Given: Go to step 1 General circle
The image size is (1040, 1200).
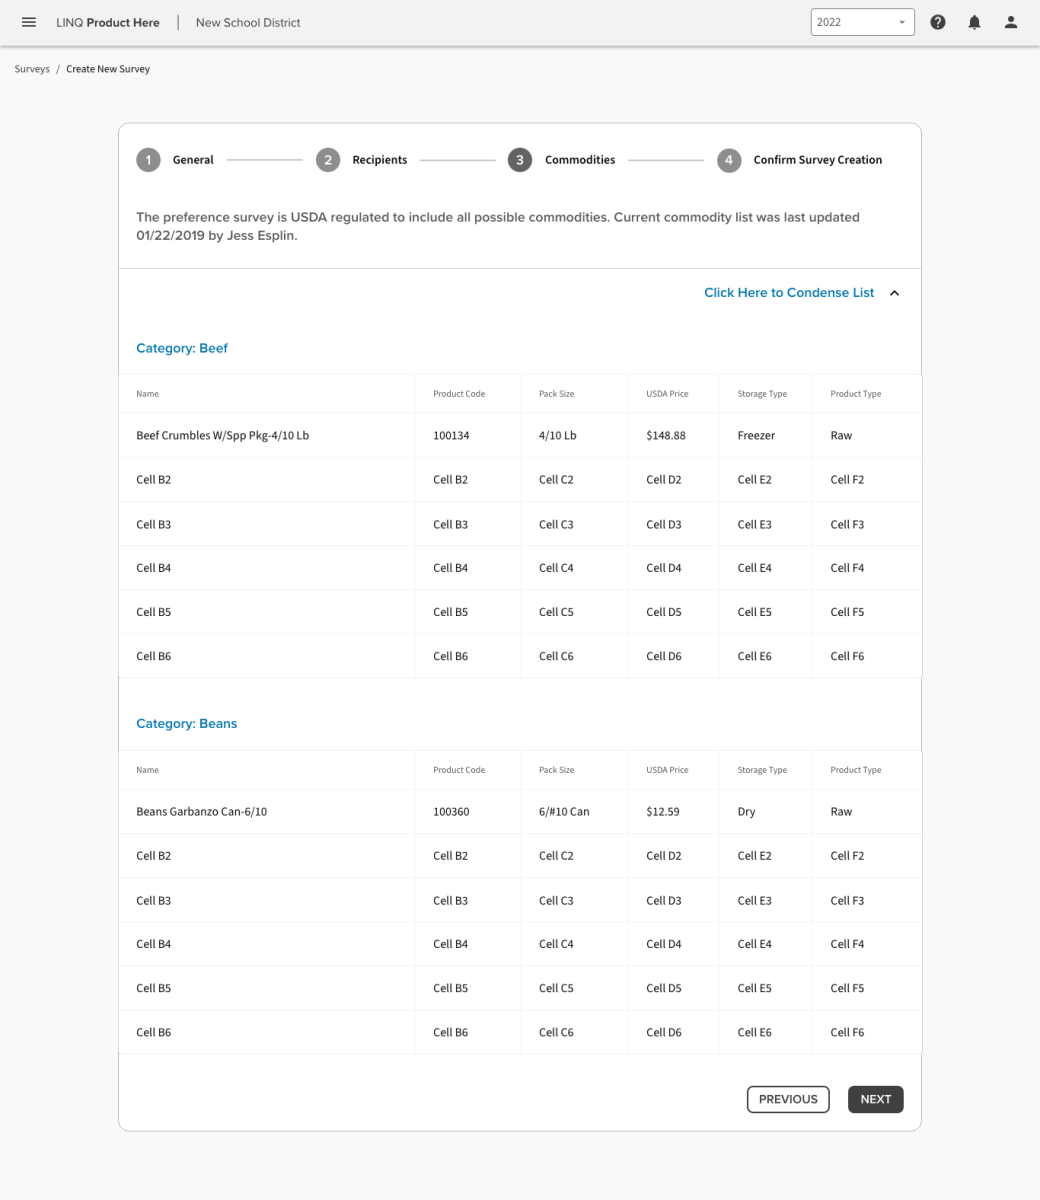Looking at the screenshot, I should 148,160.
